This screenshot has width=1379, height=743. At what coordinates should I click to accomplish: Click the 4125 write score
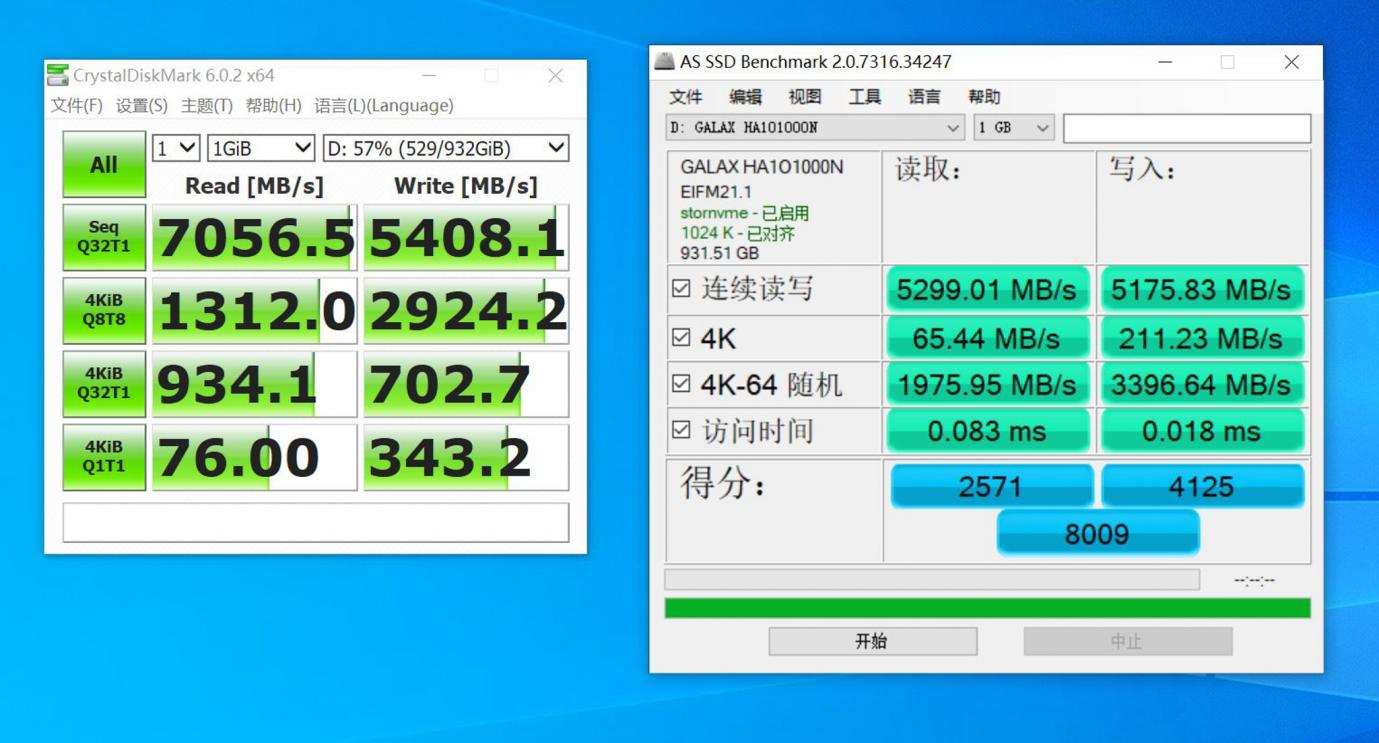(1202, 486)
